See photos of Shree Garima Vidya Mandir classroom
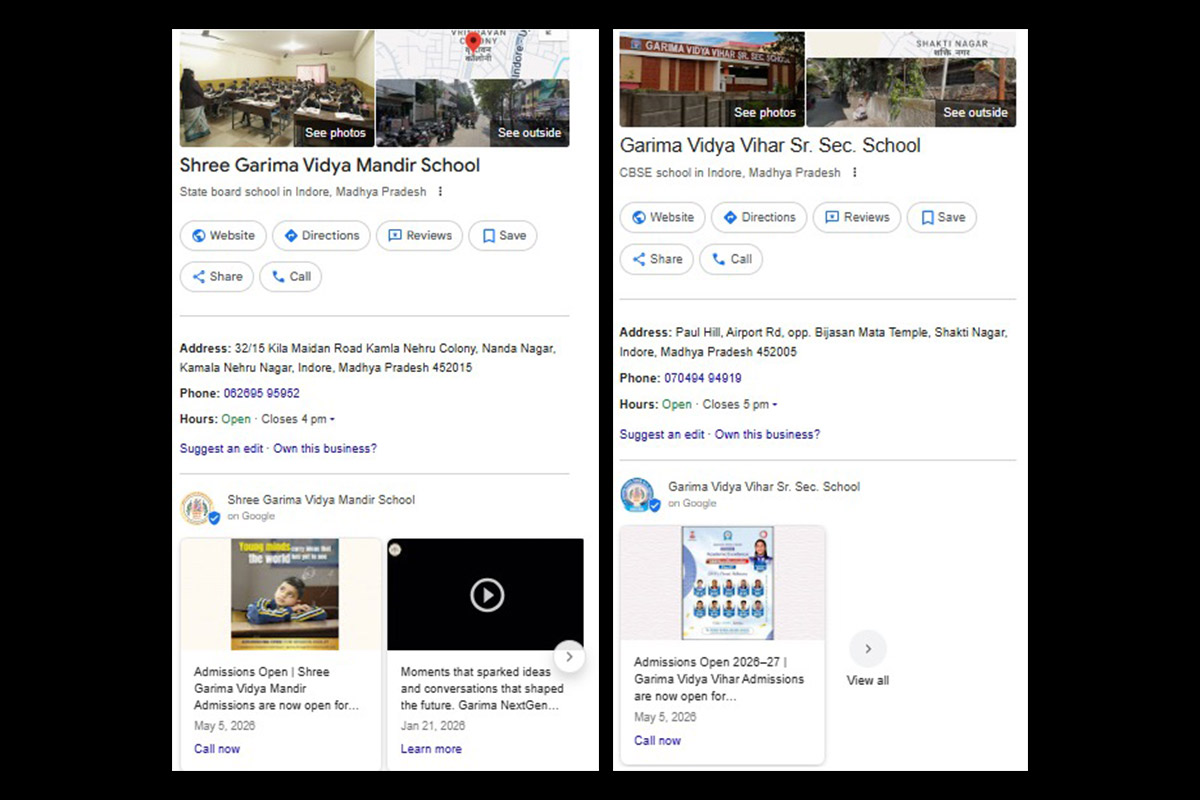 click(277, 88)
